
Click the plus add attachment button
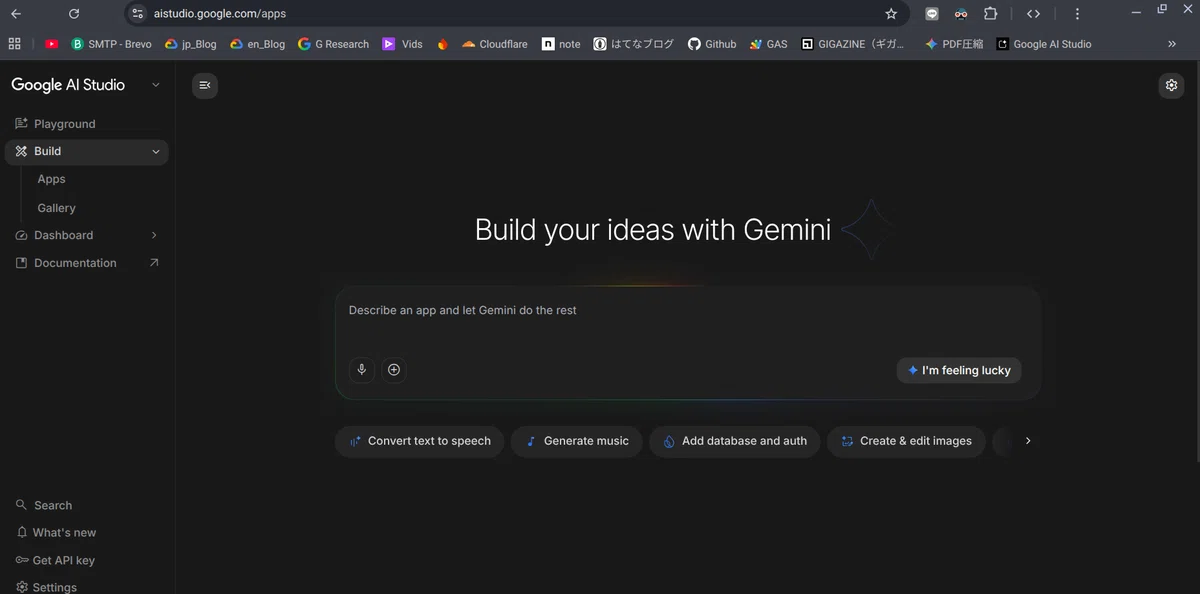[394, 370]
